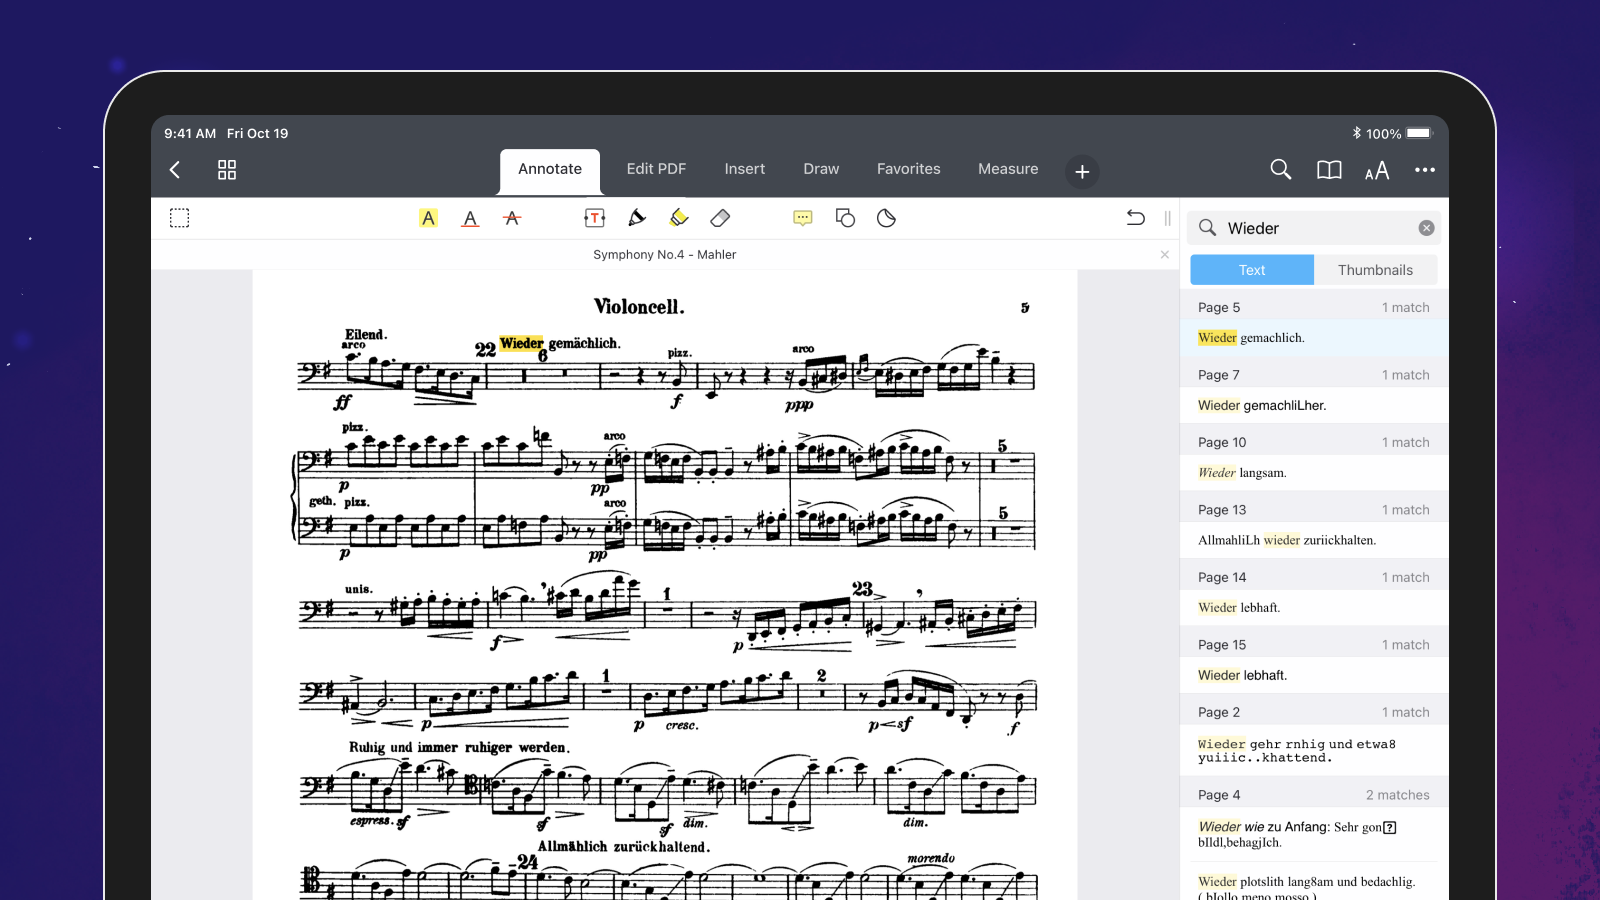Open the more options ellipsis menu
Screen dimensions: 1600x900
click(x=1425, y=170)
